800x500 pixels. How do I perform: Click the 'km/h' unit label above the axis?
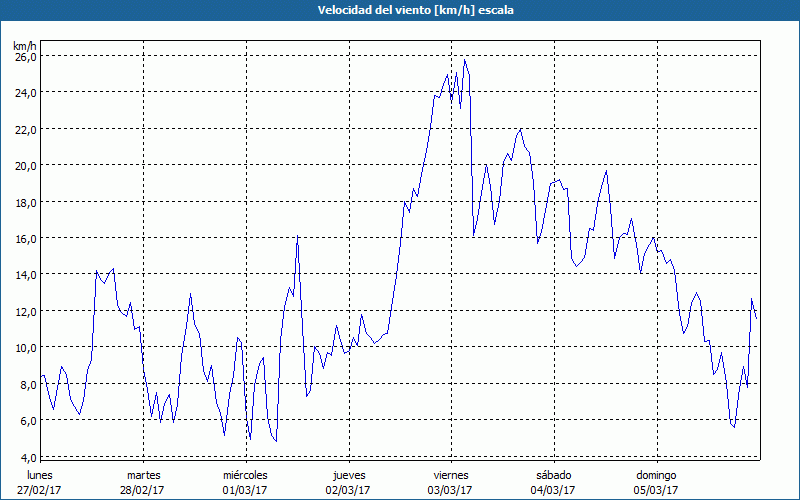pyautogui.click(x=25, y=46)
